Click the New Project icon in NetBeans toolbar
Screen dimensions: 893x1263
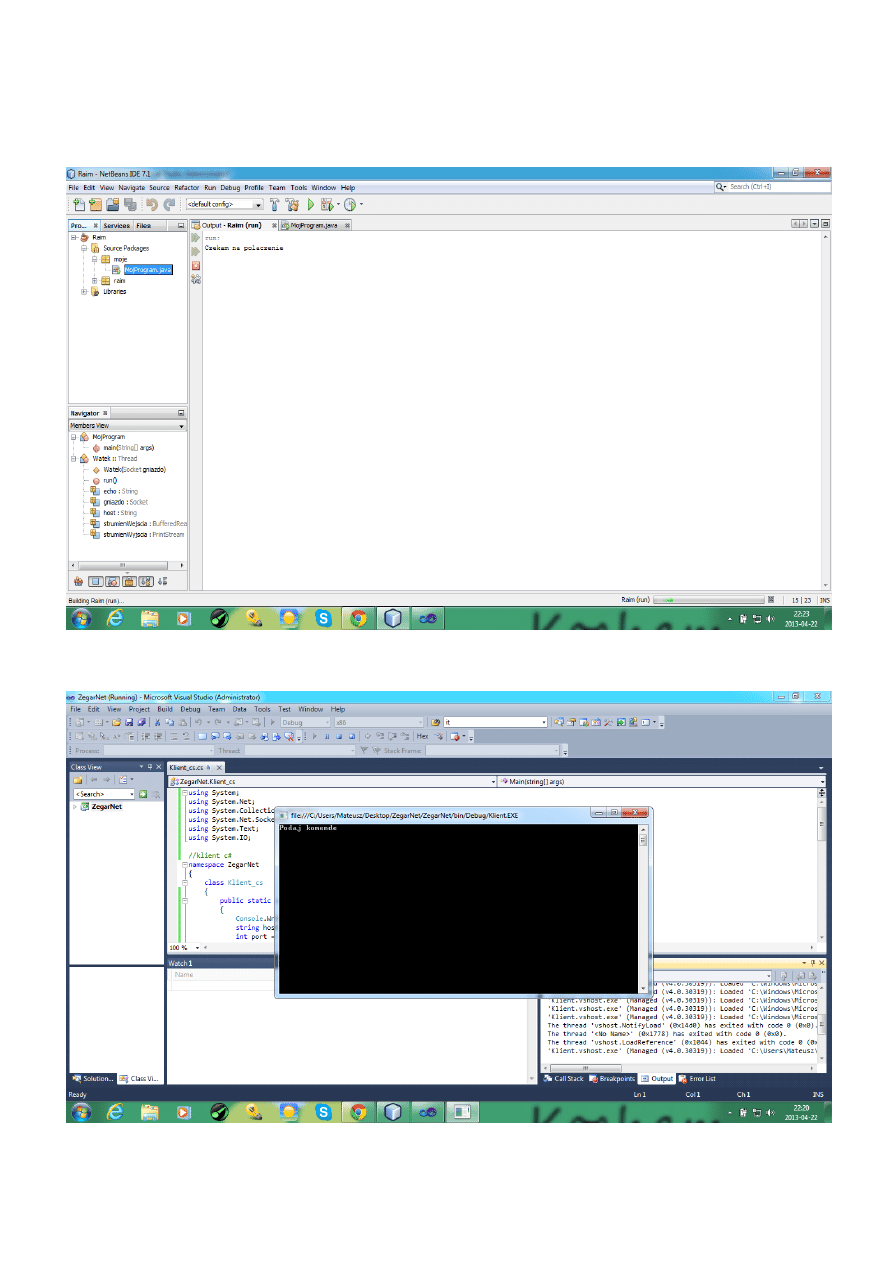(96, 204)
